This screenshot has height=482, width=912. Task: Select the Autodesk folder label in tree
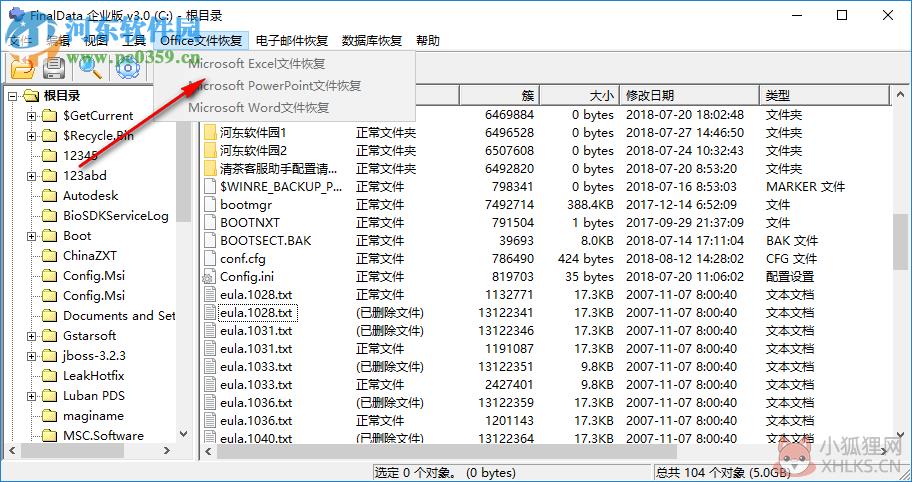click(x=90, y=196)
